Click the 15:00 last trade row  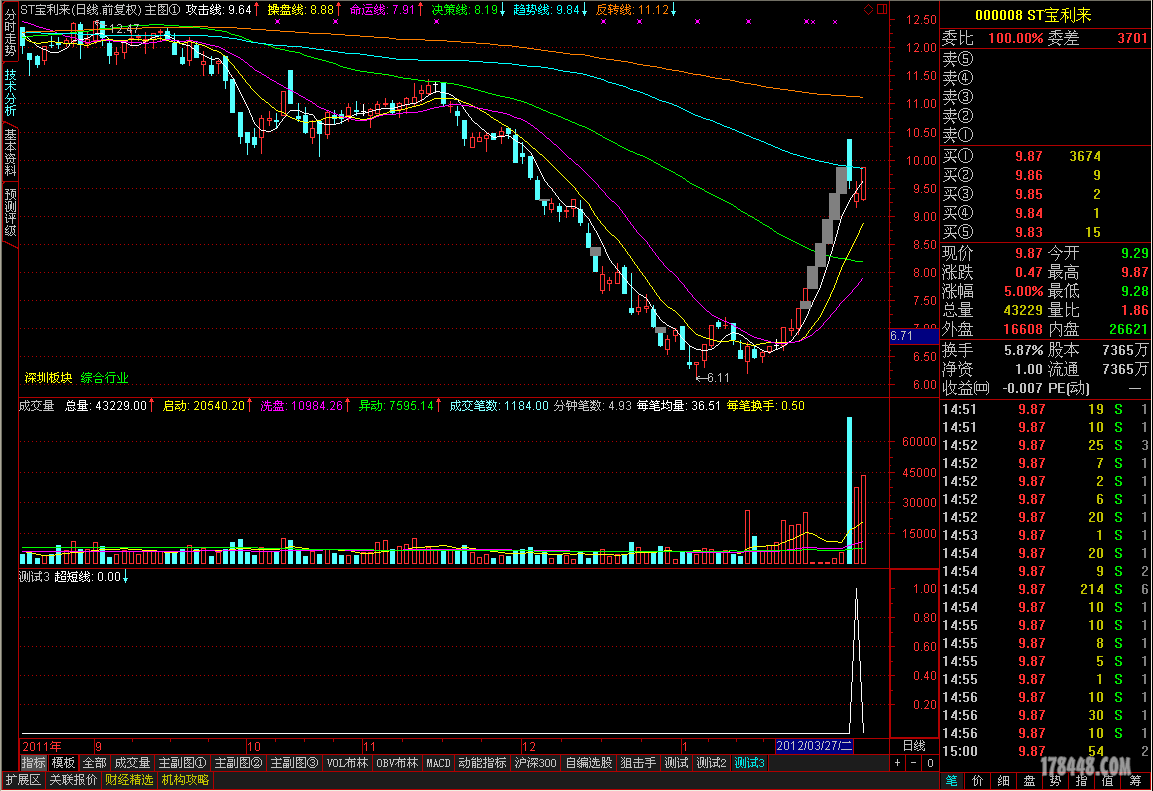pos(1046,751)
